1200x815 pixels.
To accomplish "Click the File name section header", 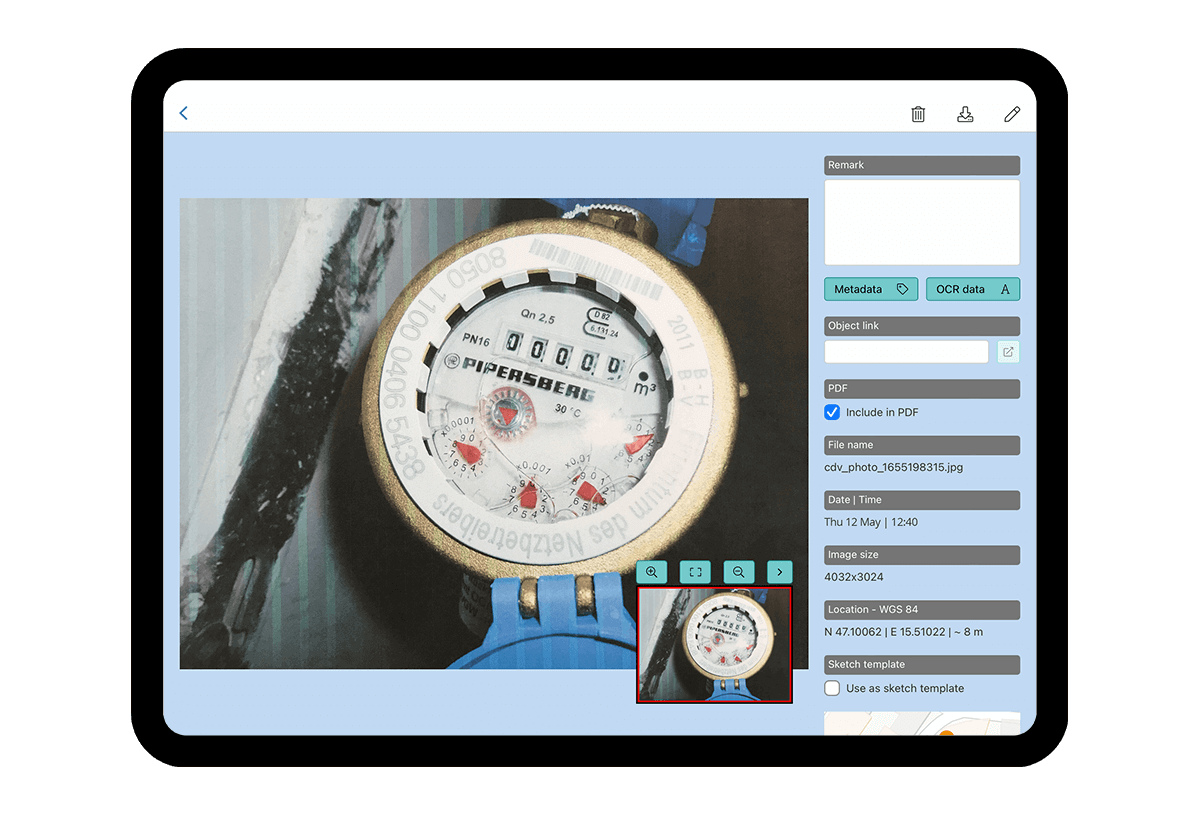I will [922, 445].
